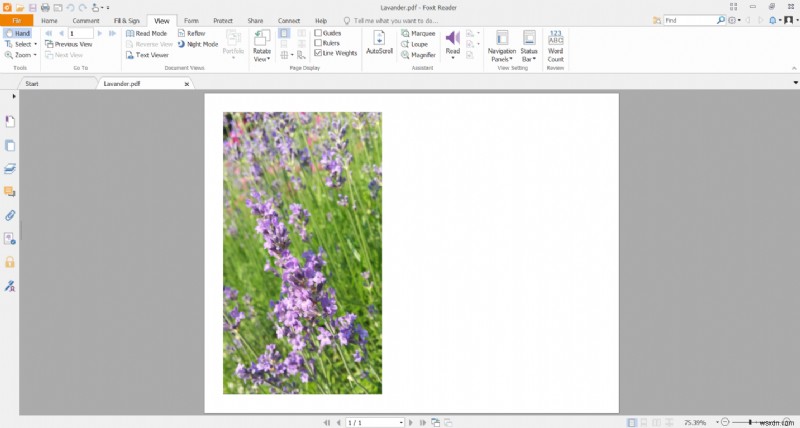Open the Digital Signatures panel in sidebar

click(10, 286)
